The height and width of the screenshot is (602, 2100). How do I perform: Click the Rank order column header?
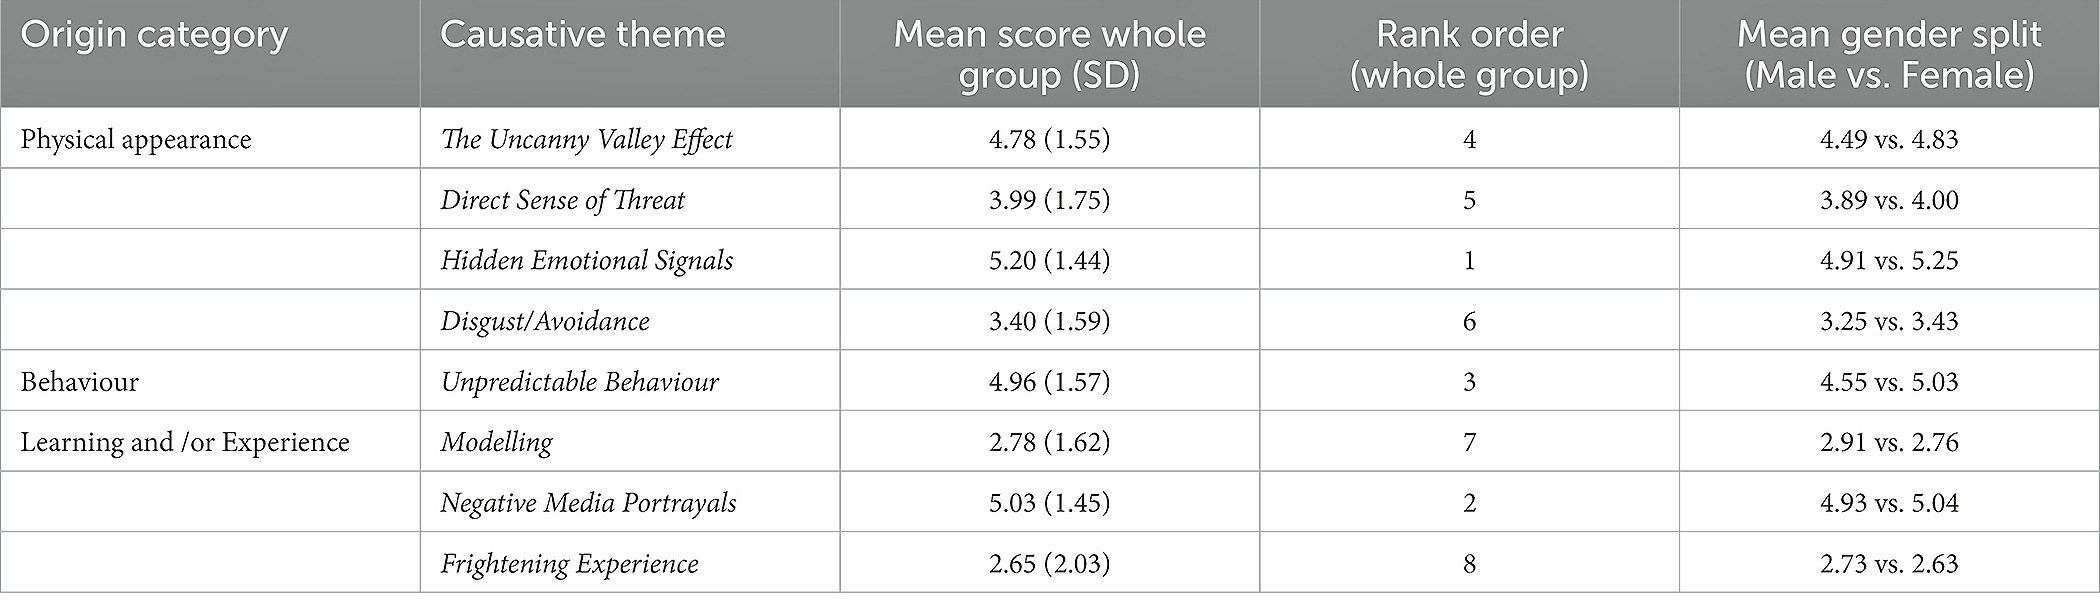(1469, 55)
